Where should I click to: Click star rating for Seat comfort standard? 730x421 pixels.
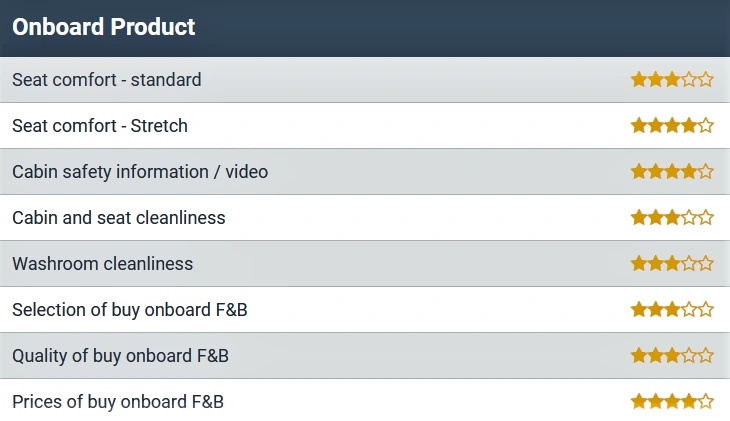pos(672,80)
